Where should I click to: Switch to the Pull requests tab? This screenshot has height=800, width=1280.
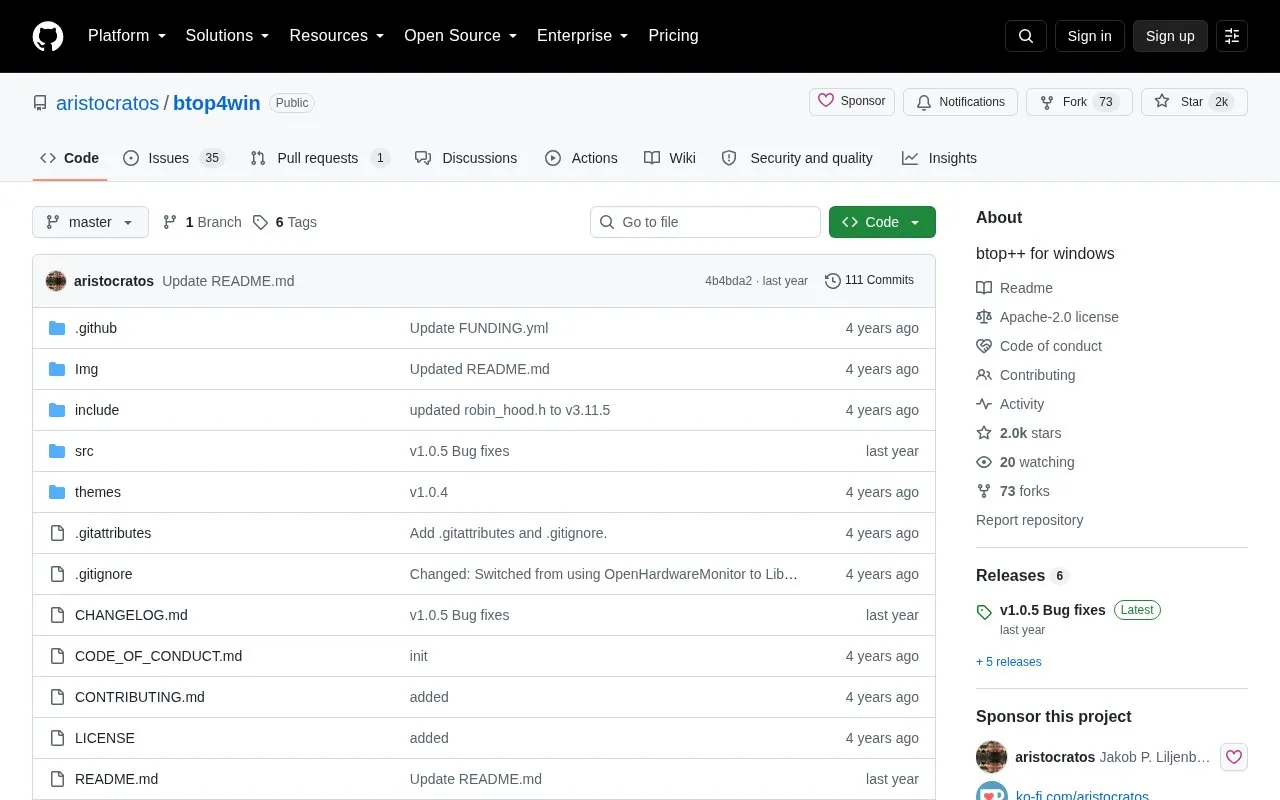320,158
